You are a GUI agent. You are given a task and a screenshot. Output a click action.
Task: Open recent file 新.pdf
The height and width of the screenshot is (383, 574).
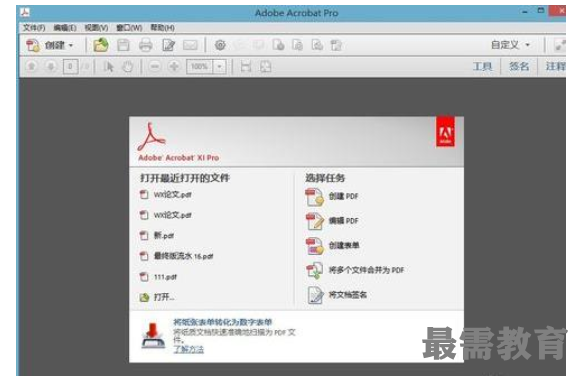[157, 235]
